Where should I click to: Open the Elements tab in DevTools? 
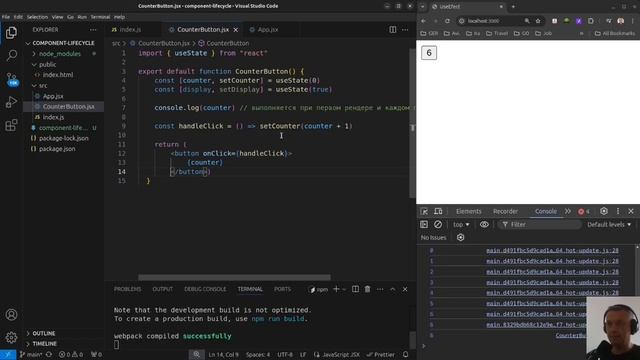coord(469,211)
